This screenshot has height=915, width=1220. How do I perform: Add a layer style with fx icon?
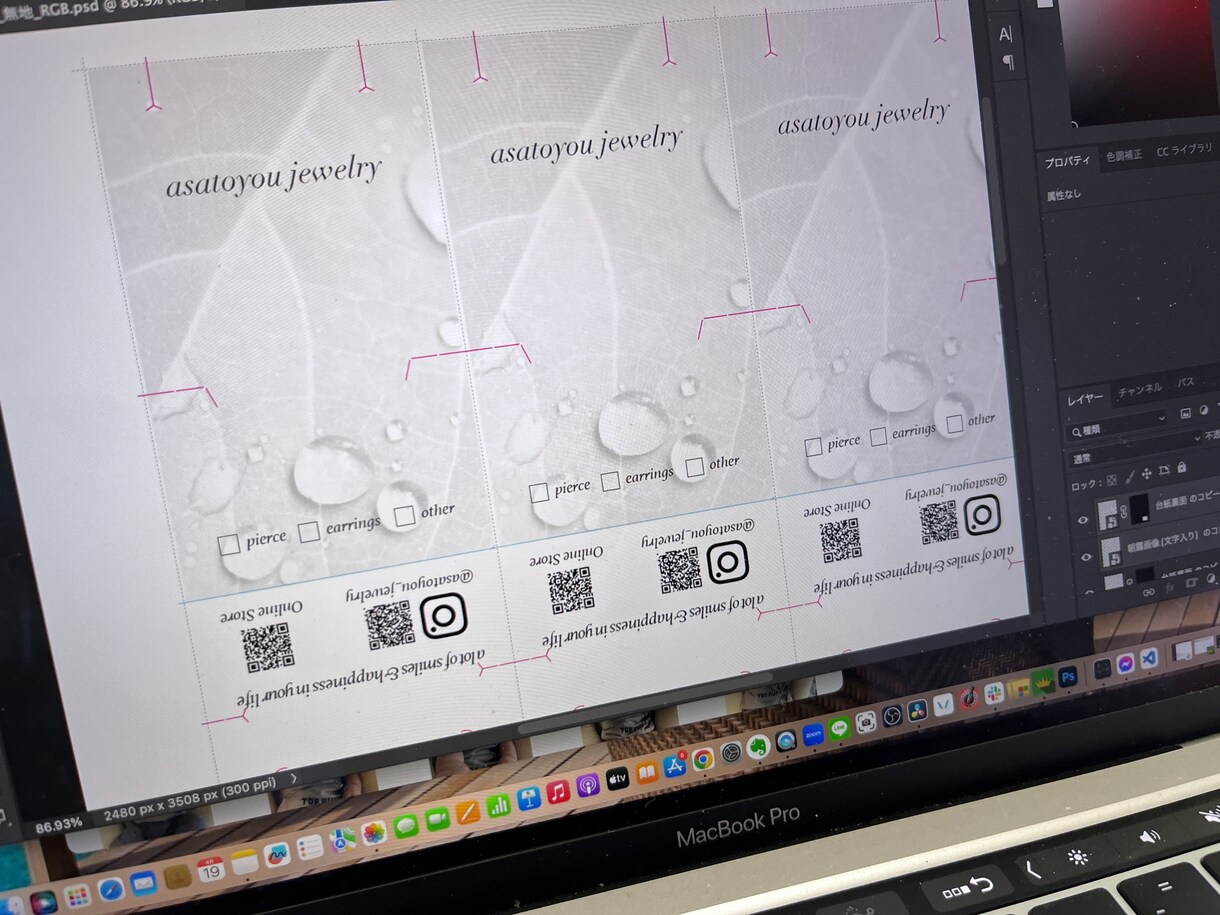(1169, 588)
